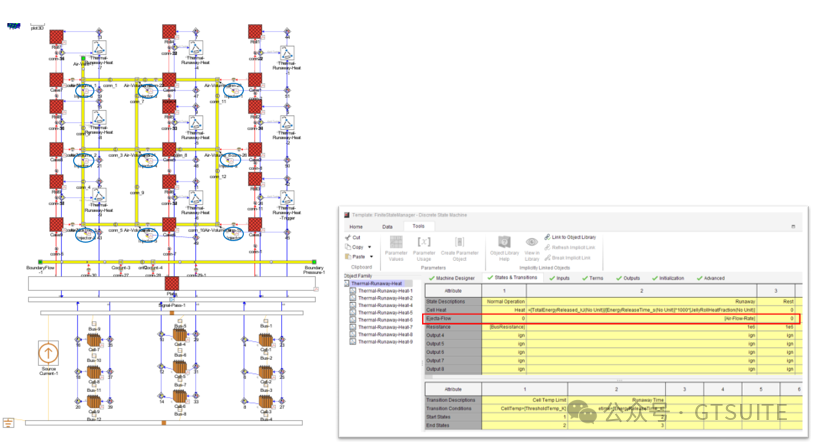Click the Cell-5 battery icon in diagram
Image resolution: width=814 pixels, height=445 pixels.
pos(180,367)
